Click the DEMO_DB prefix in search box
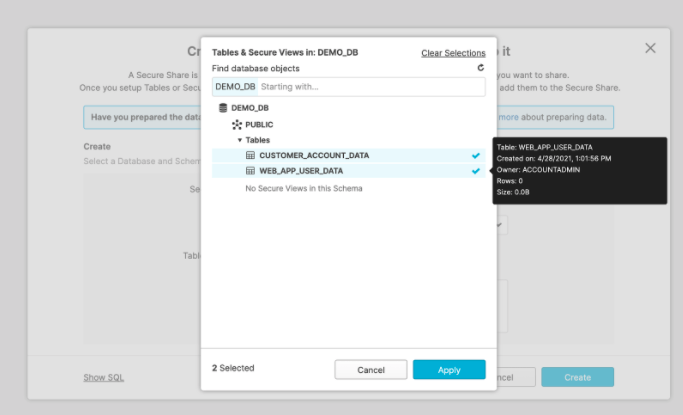 [235, 87]
